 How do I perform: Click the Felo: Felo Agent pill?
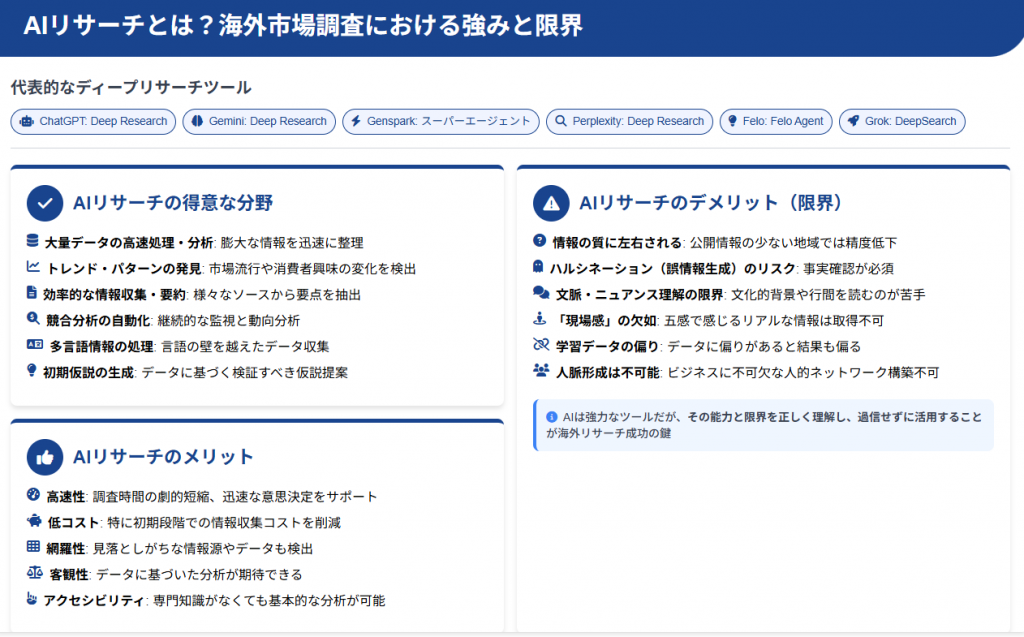[776, 122]
